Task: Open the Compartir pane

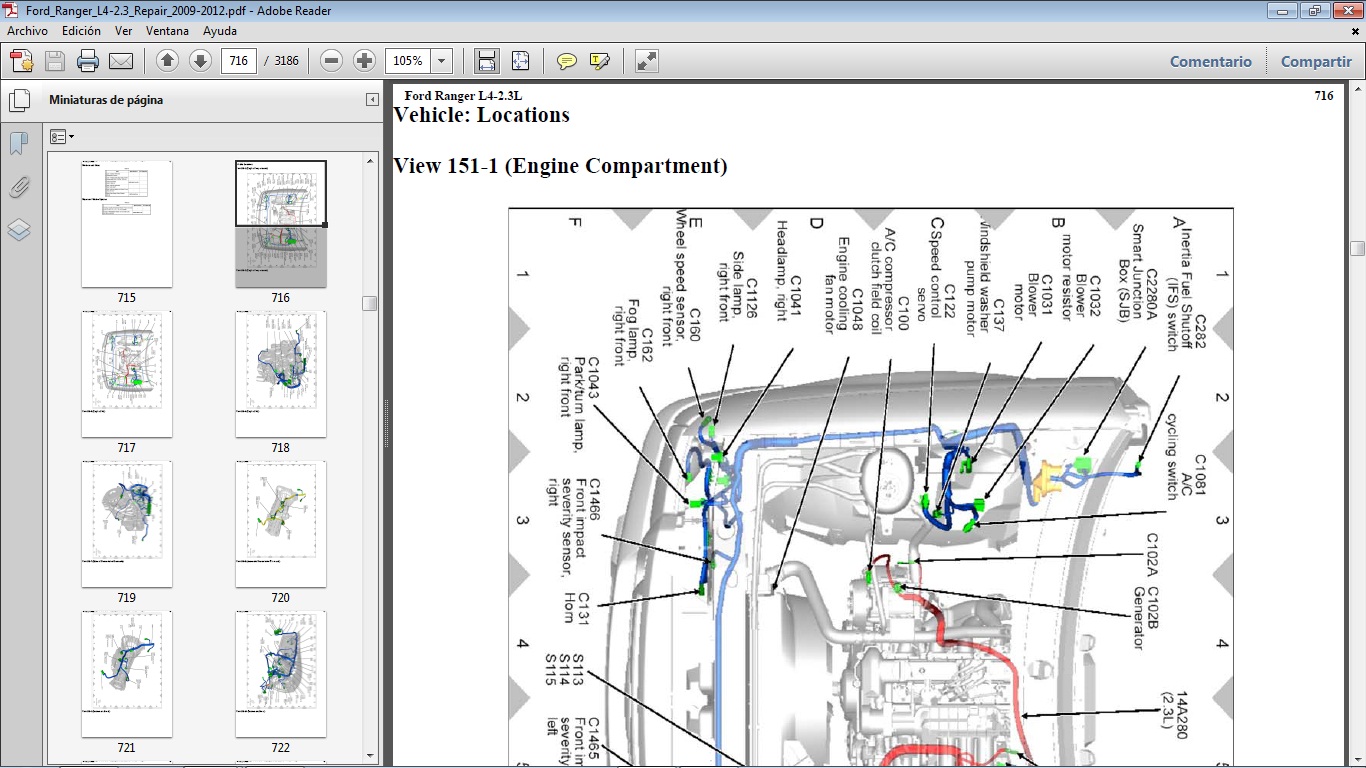Action: (x=1316, y=61)
